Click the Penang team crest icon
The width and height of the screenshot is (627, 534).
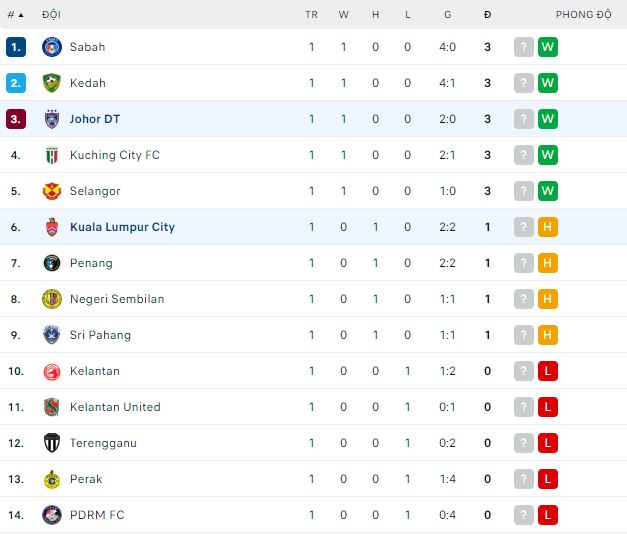click(x=52, y=263)
